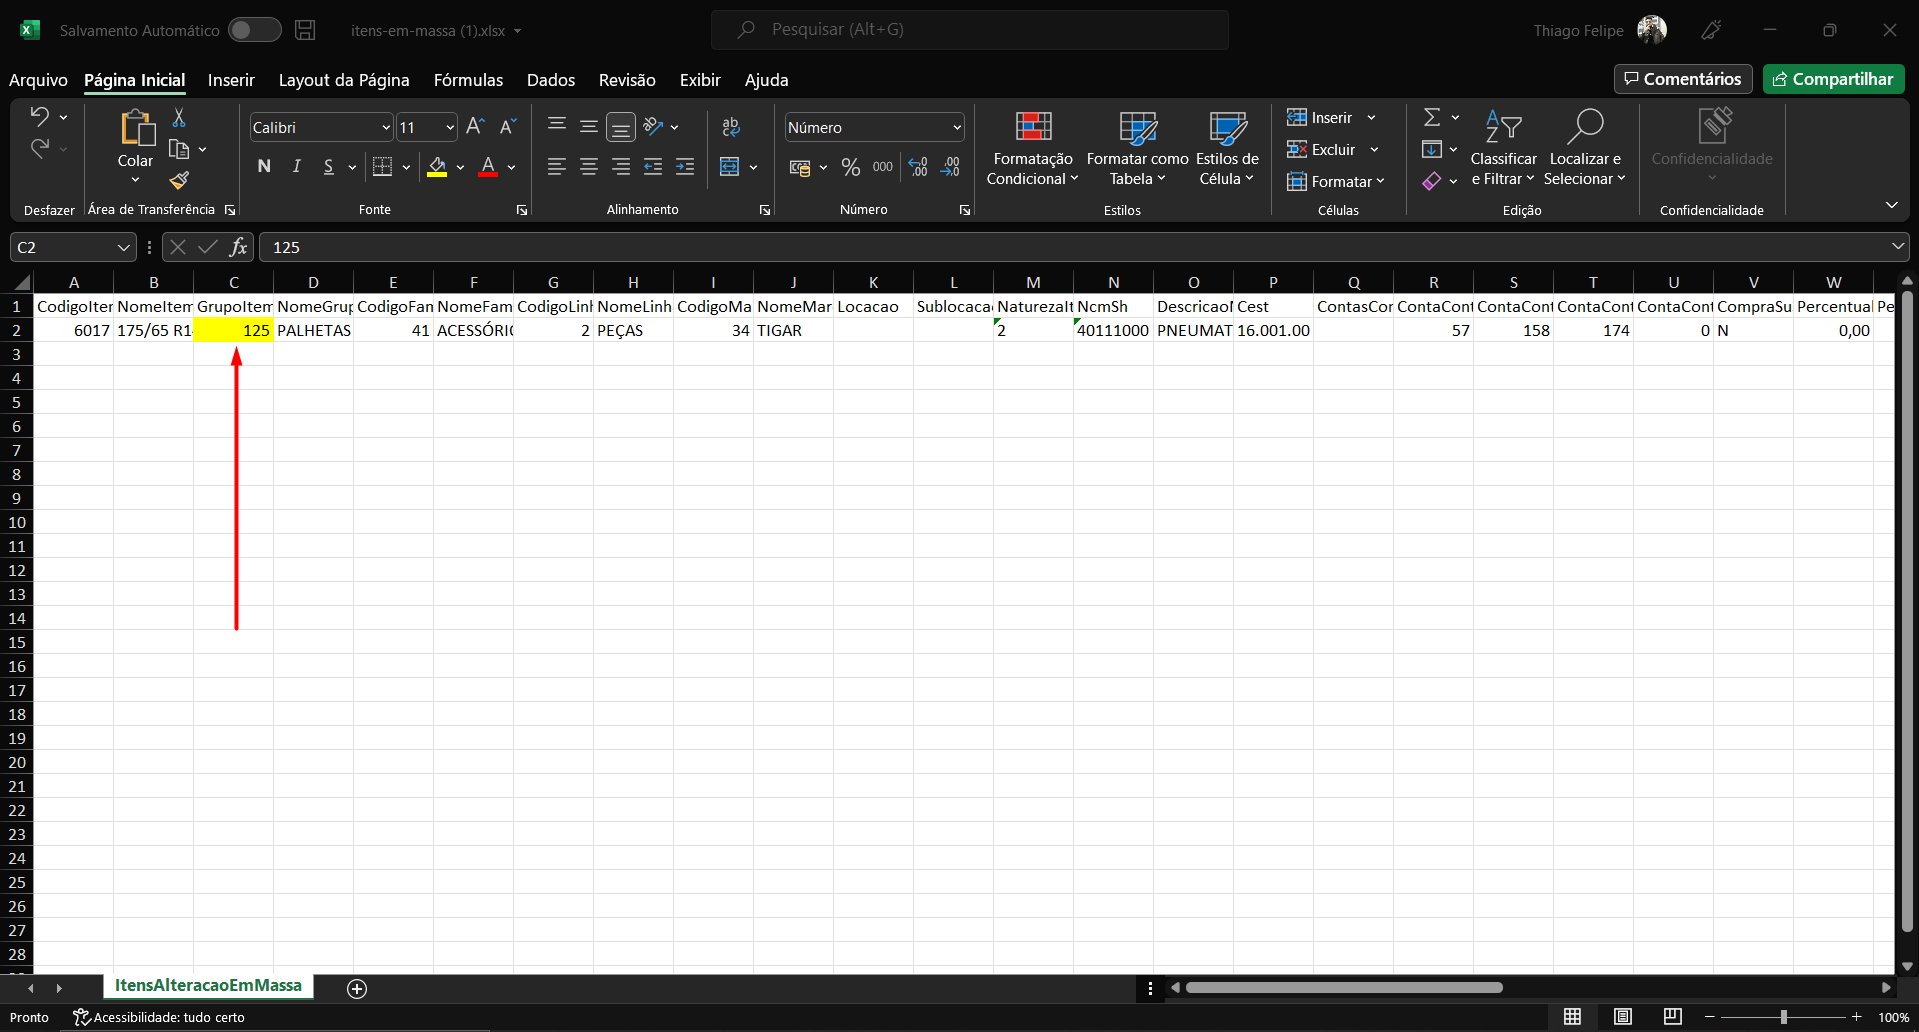Toggle underline S formatting
The width and height of the screenshot is (1919, 1032).
click(x=328, y=166)
